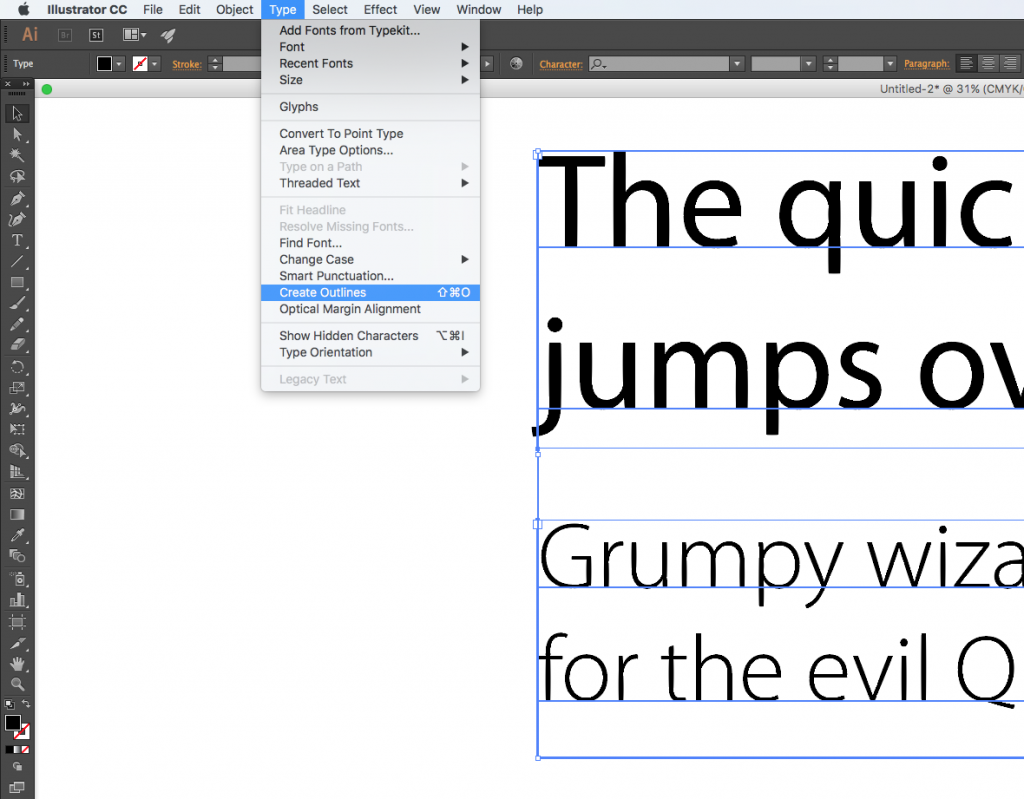The image size is (1024, 799).
Task: Select the Magic Wand tool
Action: click(x=17, y=155)
